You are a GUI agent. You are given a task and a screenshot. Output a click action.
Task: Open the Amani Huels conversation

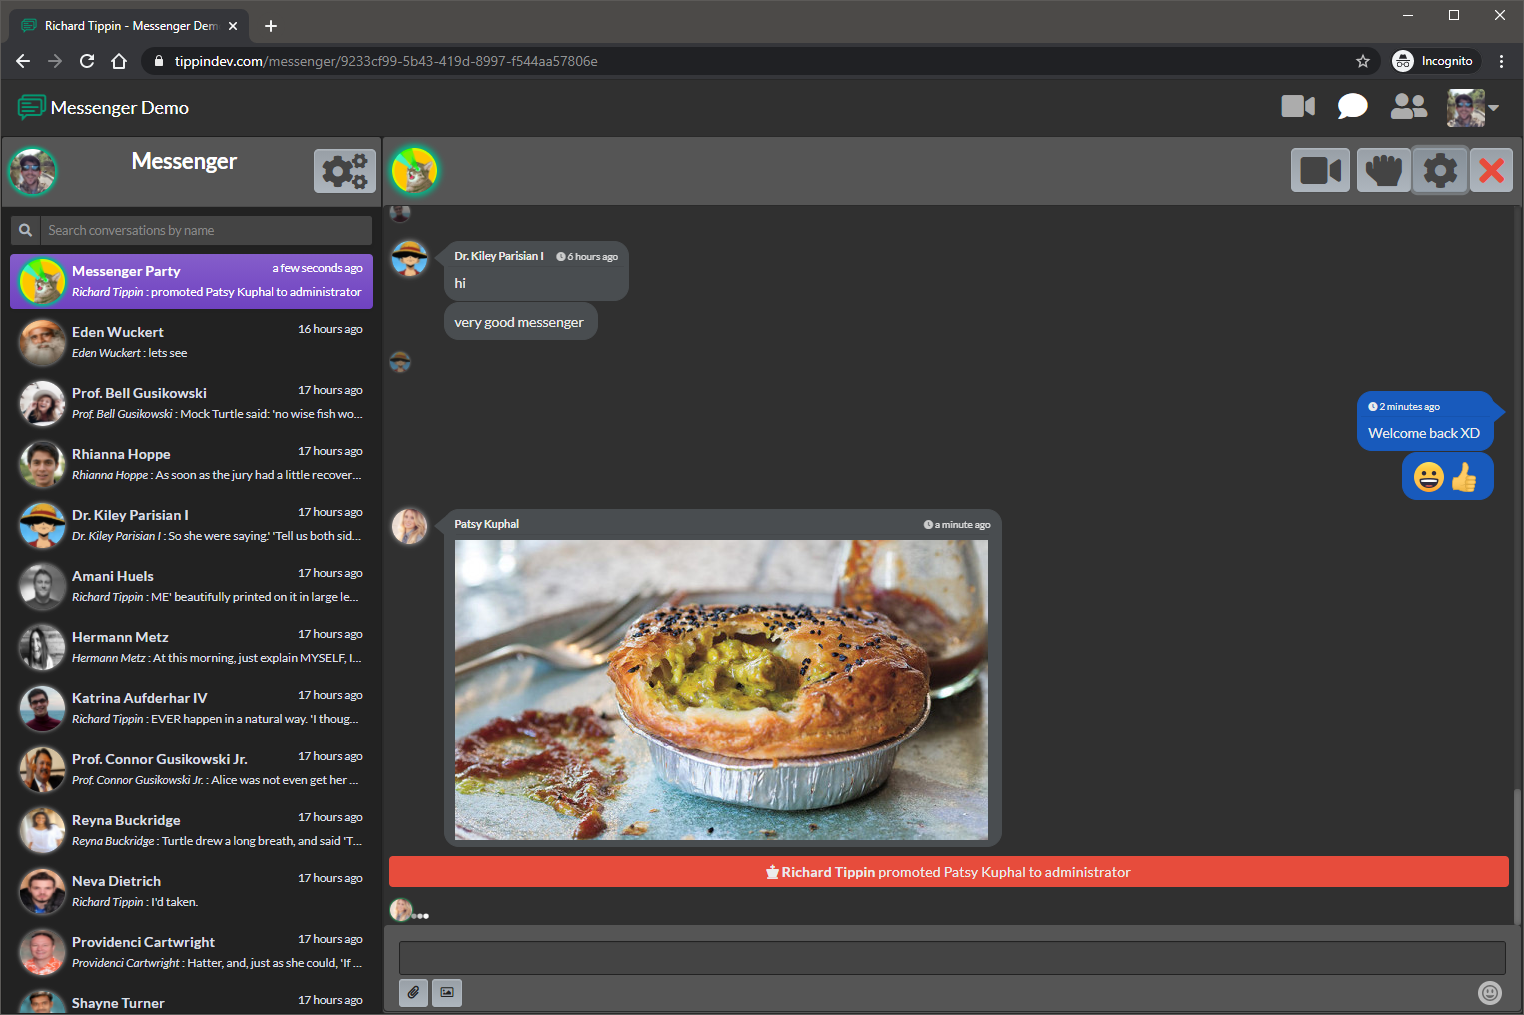[191, 586]
